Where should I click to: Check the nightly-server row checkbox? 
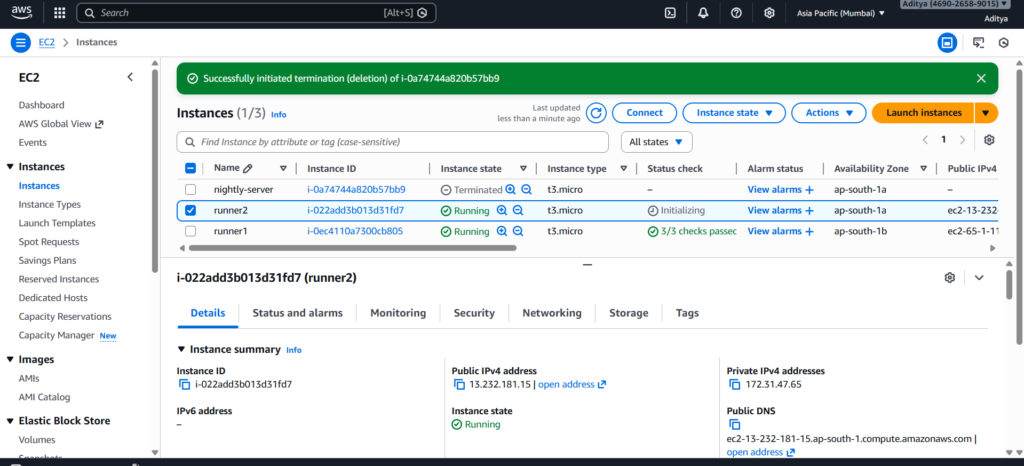pos(191,189)
